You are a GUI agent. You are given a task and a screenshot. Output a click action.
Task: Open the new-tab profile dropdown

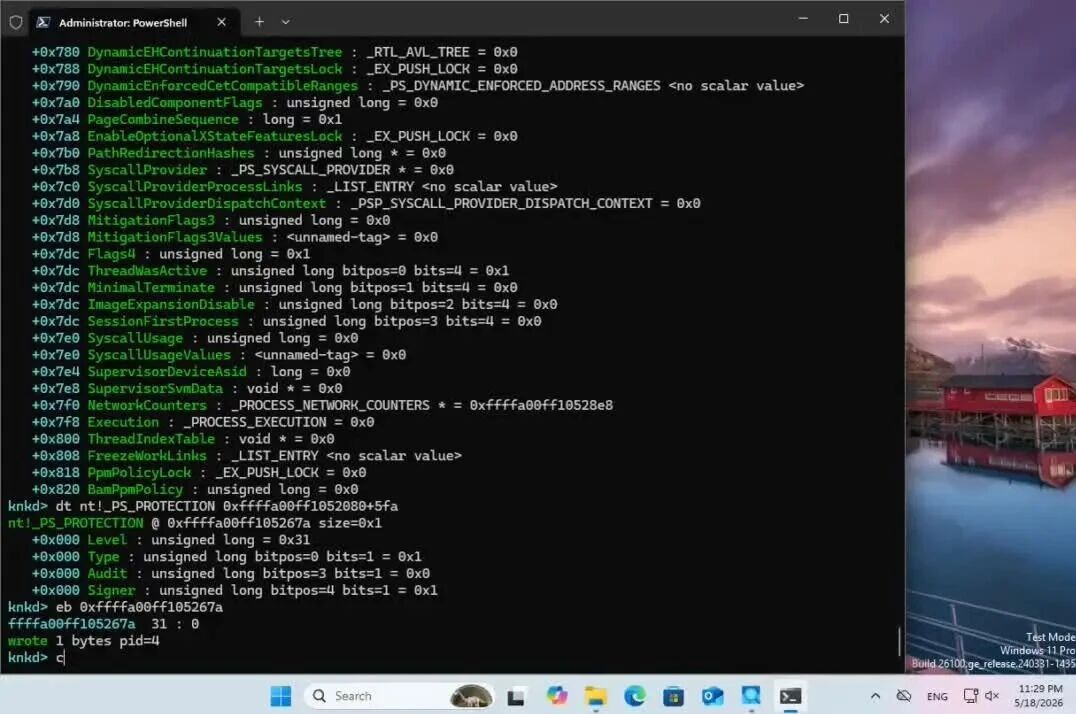285,22
